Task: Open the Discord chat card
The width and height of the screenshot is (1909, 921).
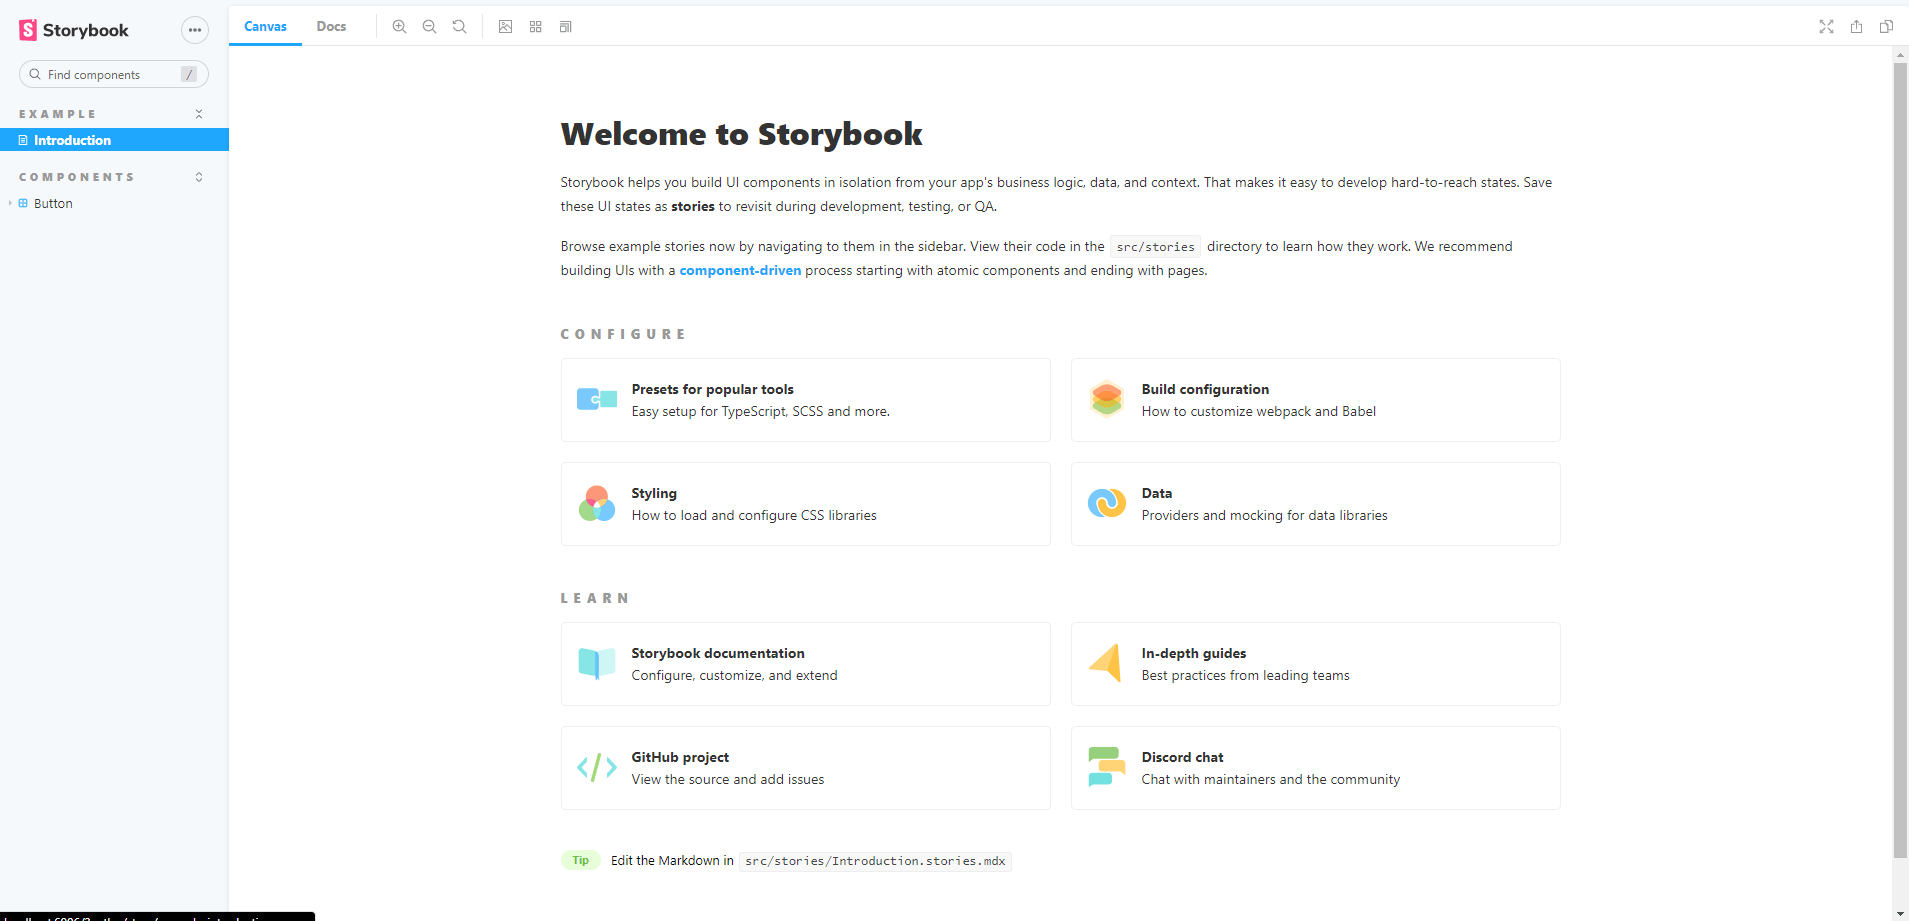Action: coord(1315,767)
